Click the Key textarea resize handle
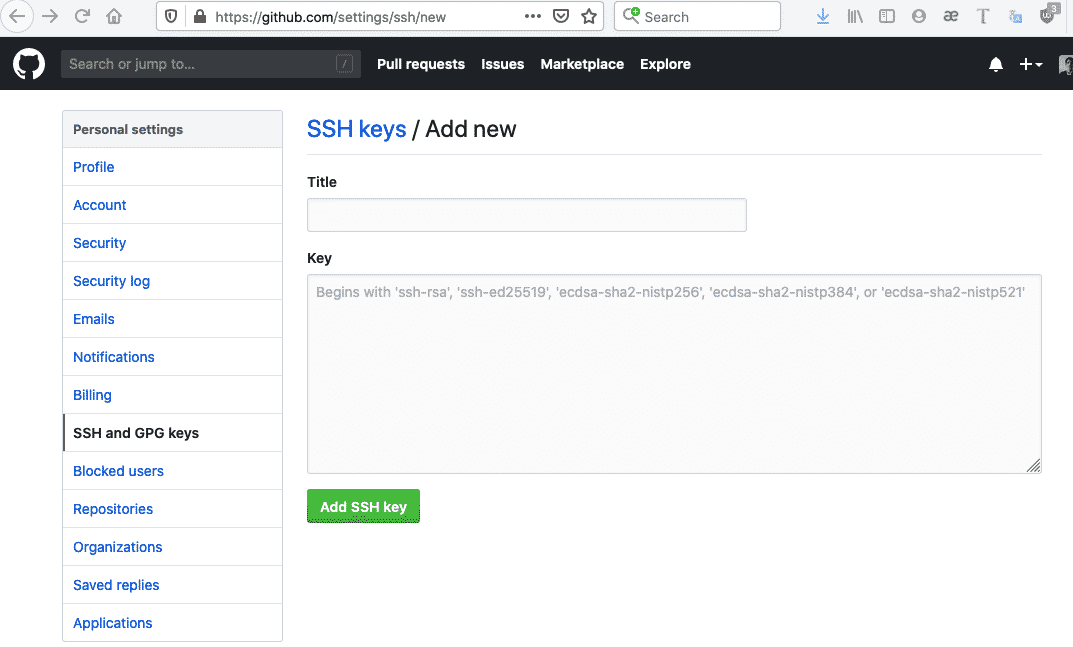This screenshot has width=1073, height=647. click(1033, 466)
